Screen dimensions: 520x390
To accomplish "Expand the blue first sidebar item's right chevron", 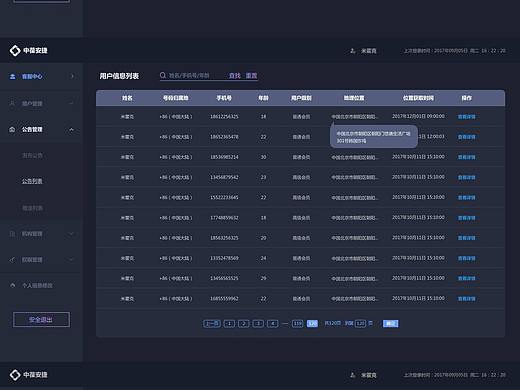I will (72, 76).
